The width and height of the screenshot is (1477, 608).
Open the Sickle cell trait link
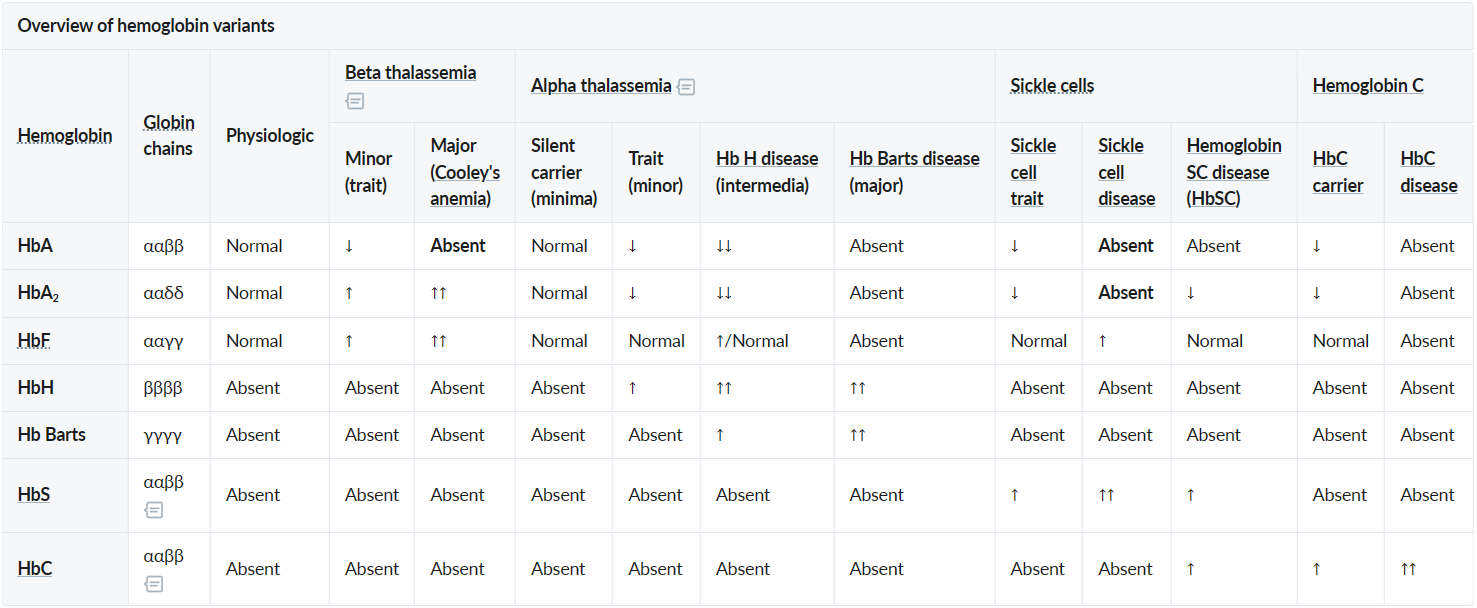(1033, 172)
